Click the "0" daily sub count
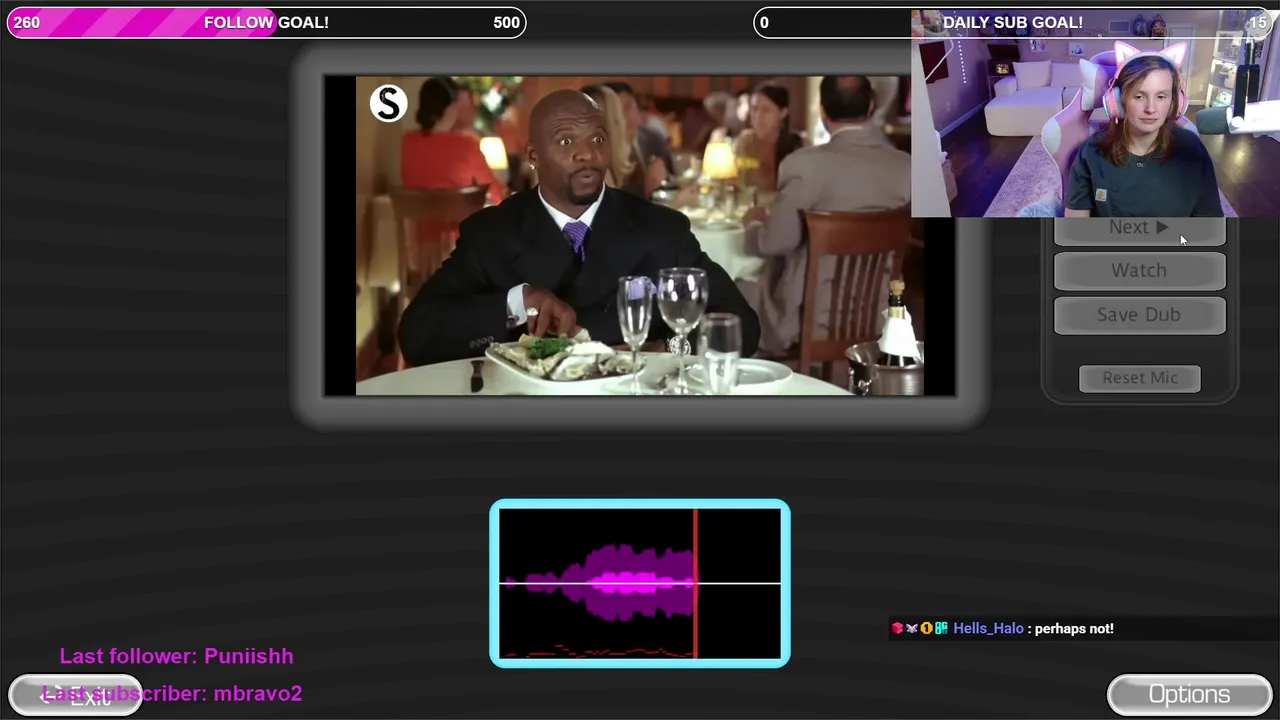This screenshot has height=720, width=1280. click(x=764, y=22)
